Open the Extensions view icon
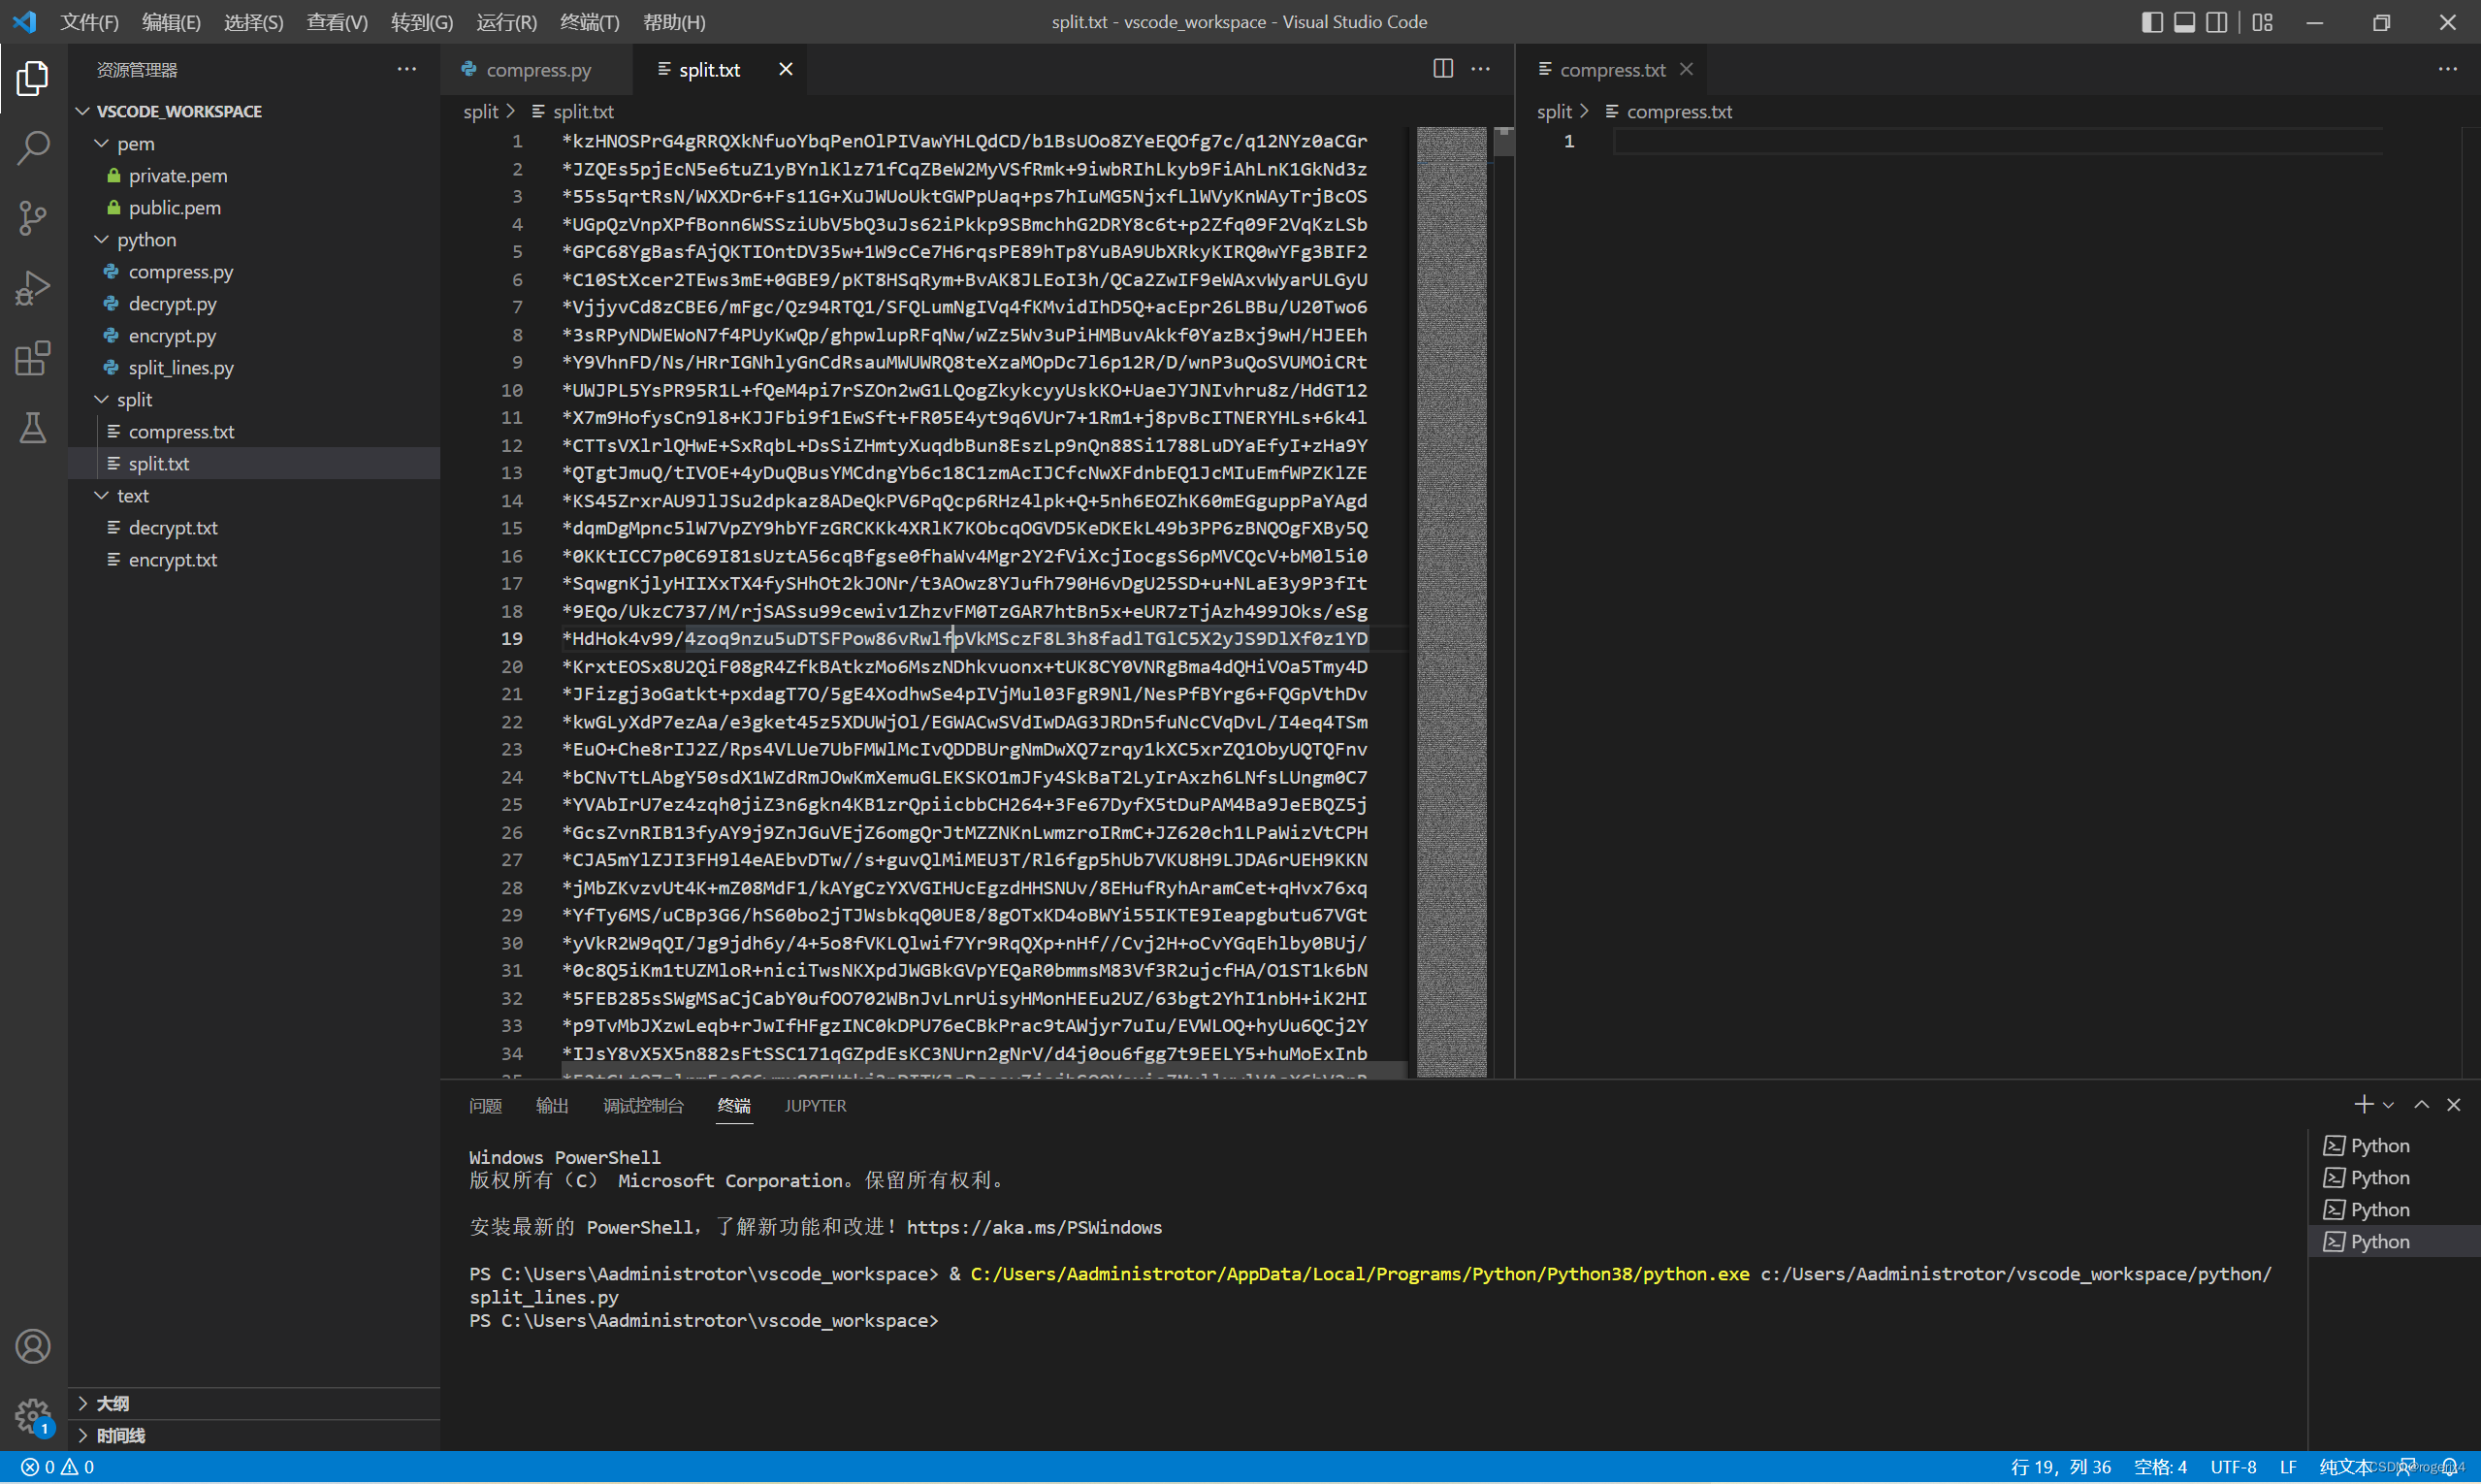Screen dimensions: 2481x1484 coord(33,358)
